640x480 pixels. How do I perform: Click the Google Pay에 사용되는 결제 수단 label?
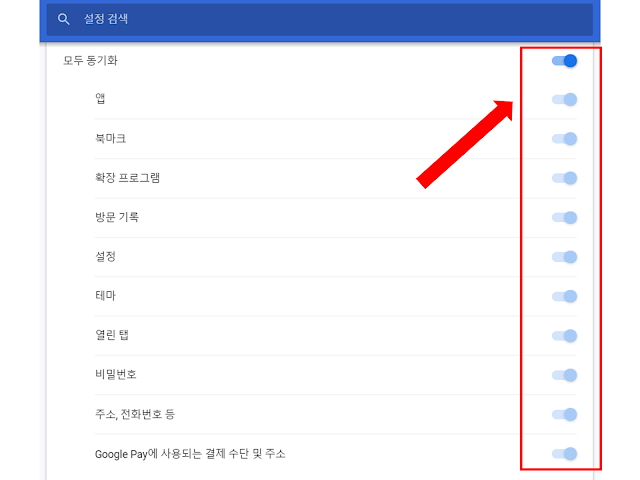coord(190,454)
